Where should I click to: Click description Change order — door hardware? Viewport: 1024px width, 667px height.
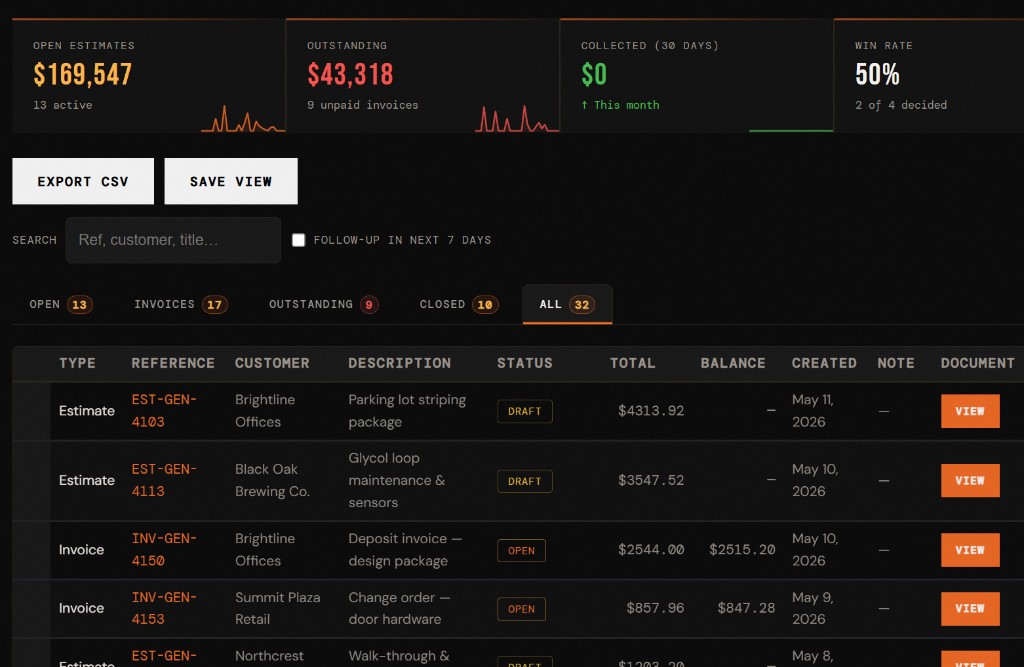coord(399,608)
